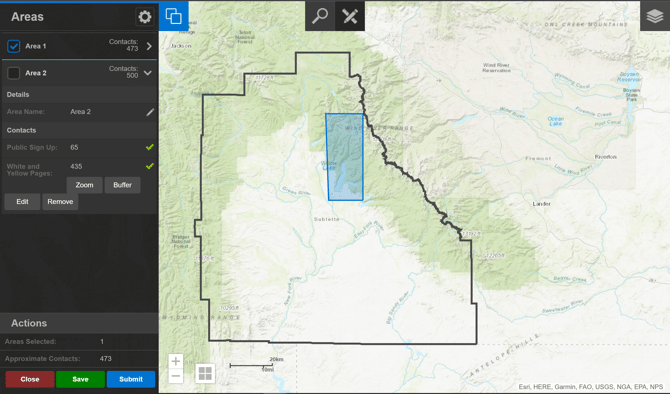Zoom out with the minus button

(x=176, y=376)
